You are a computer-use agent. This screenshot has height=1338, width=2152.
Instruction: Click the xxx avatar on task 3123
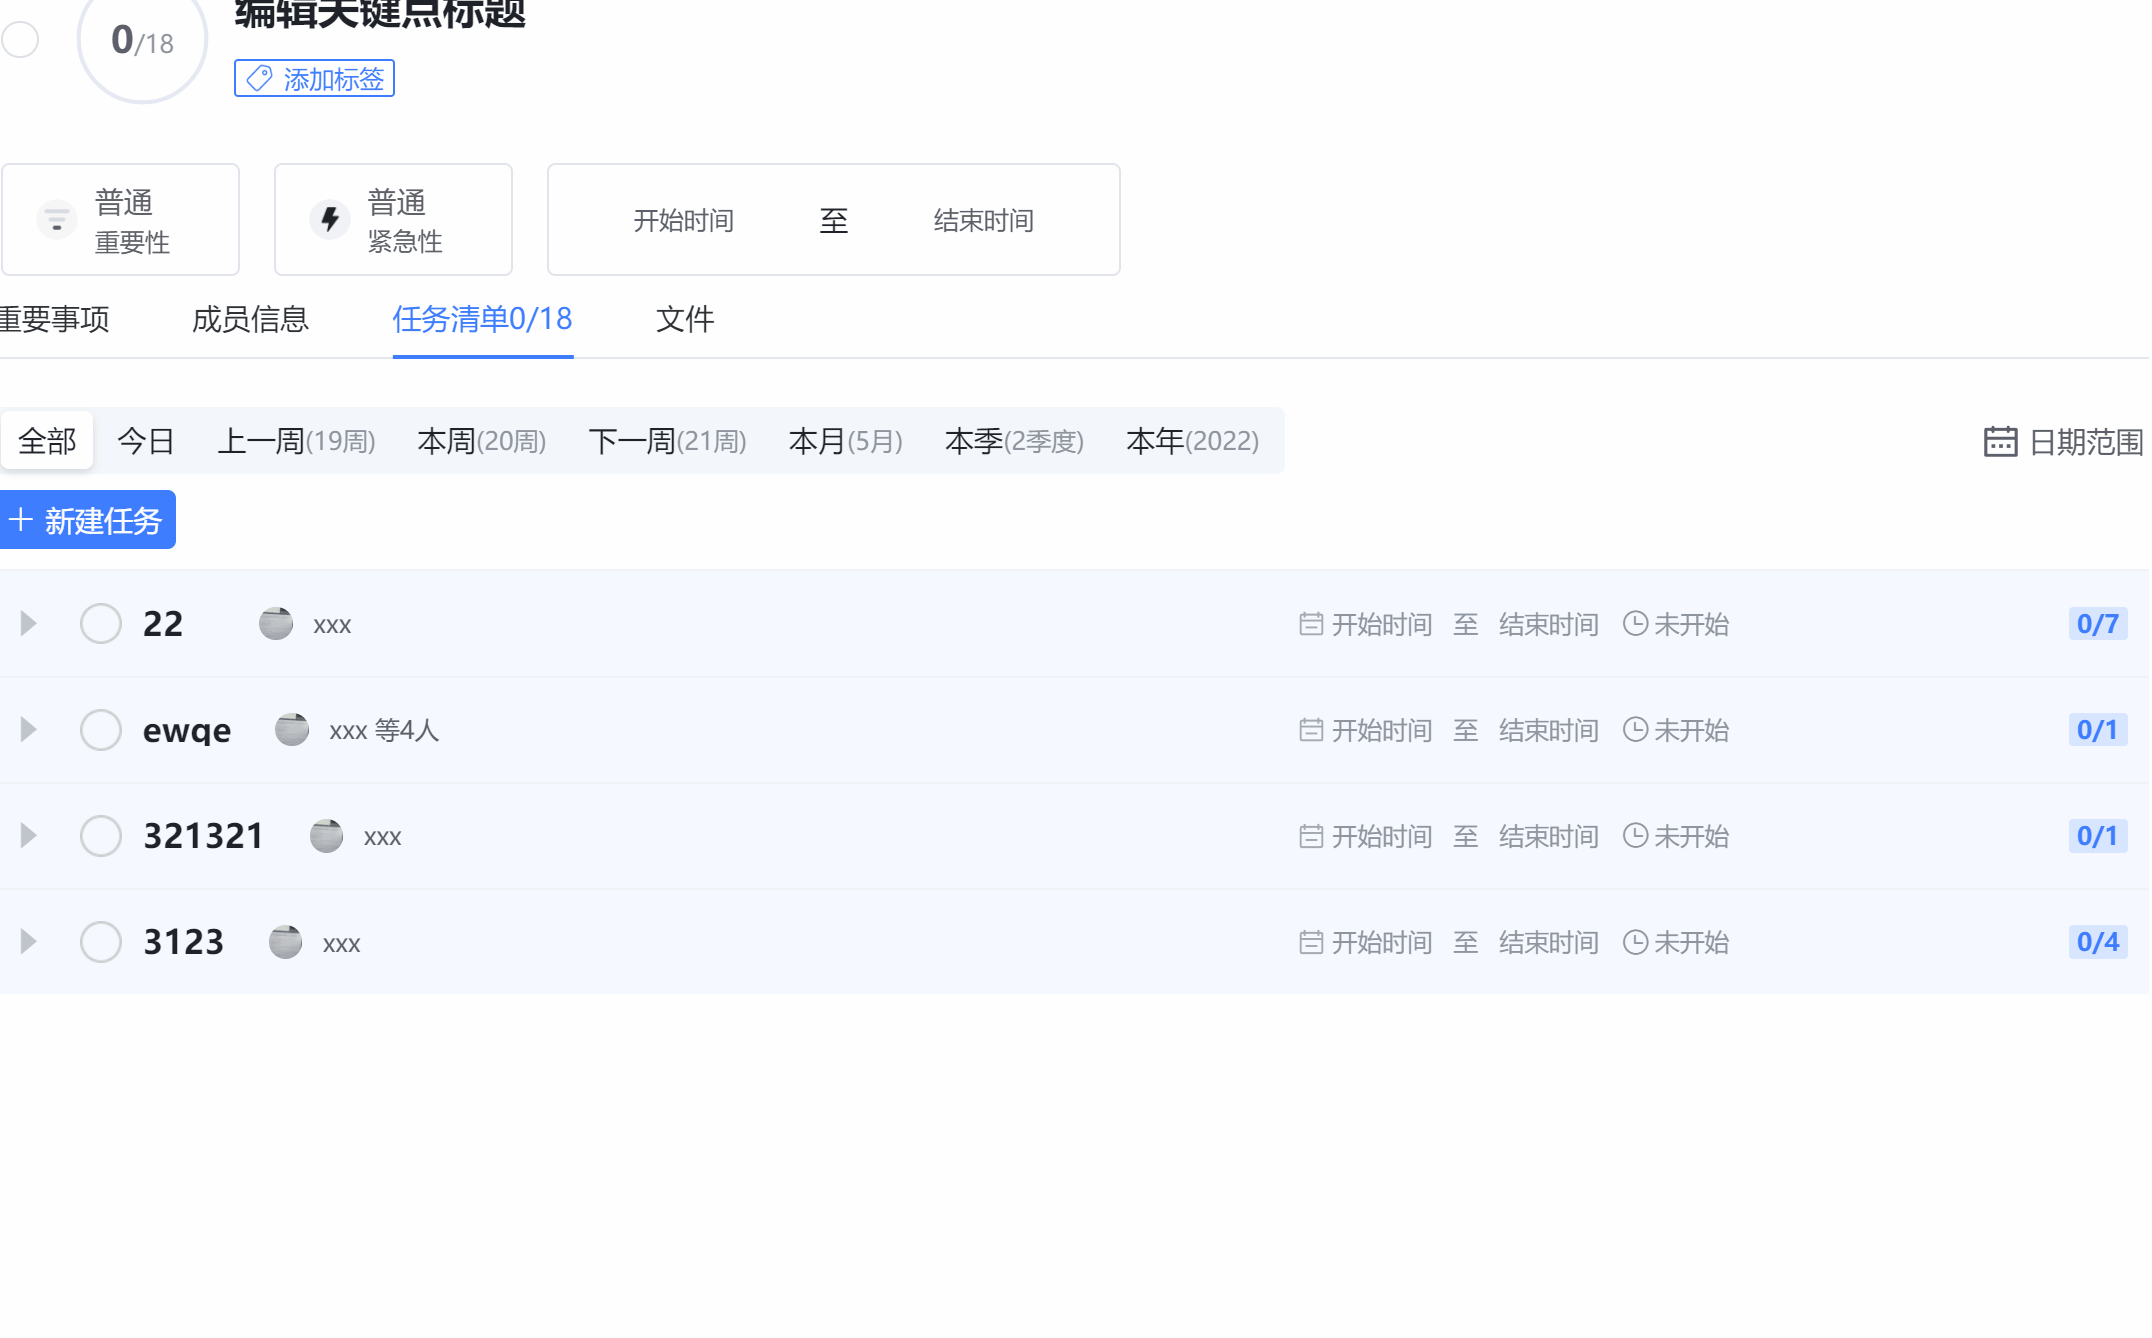(x=284, y=941)
